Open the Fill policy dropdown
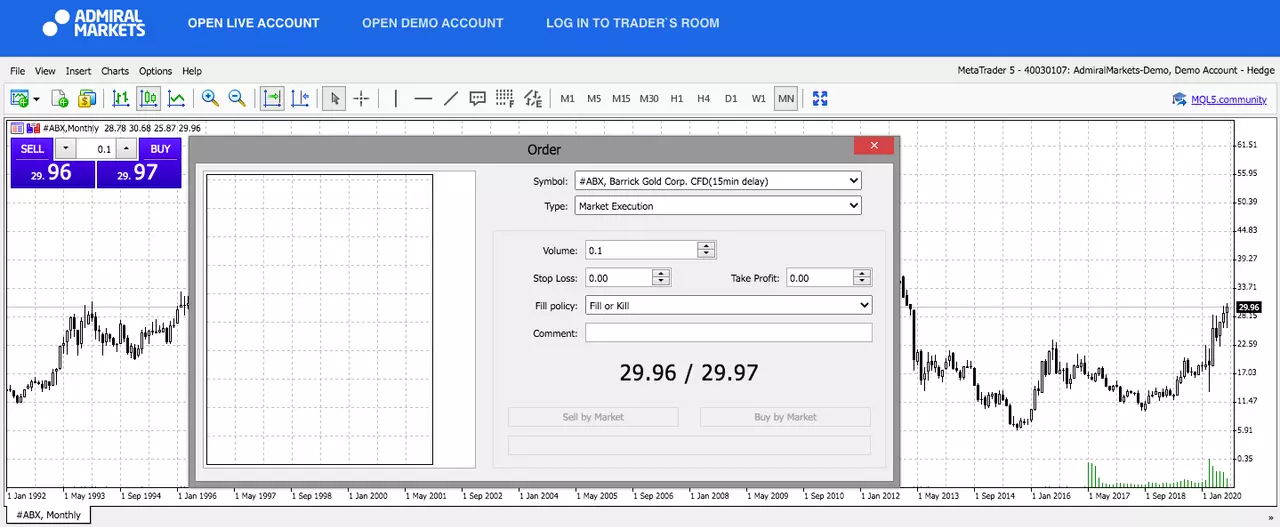The height and width of the screenshot is (527, 1280). (729, 305)
